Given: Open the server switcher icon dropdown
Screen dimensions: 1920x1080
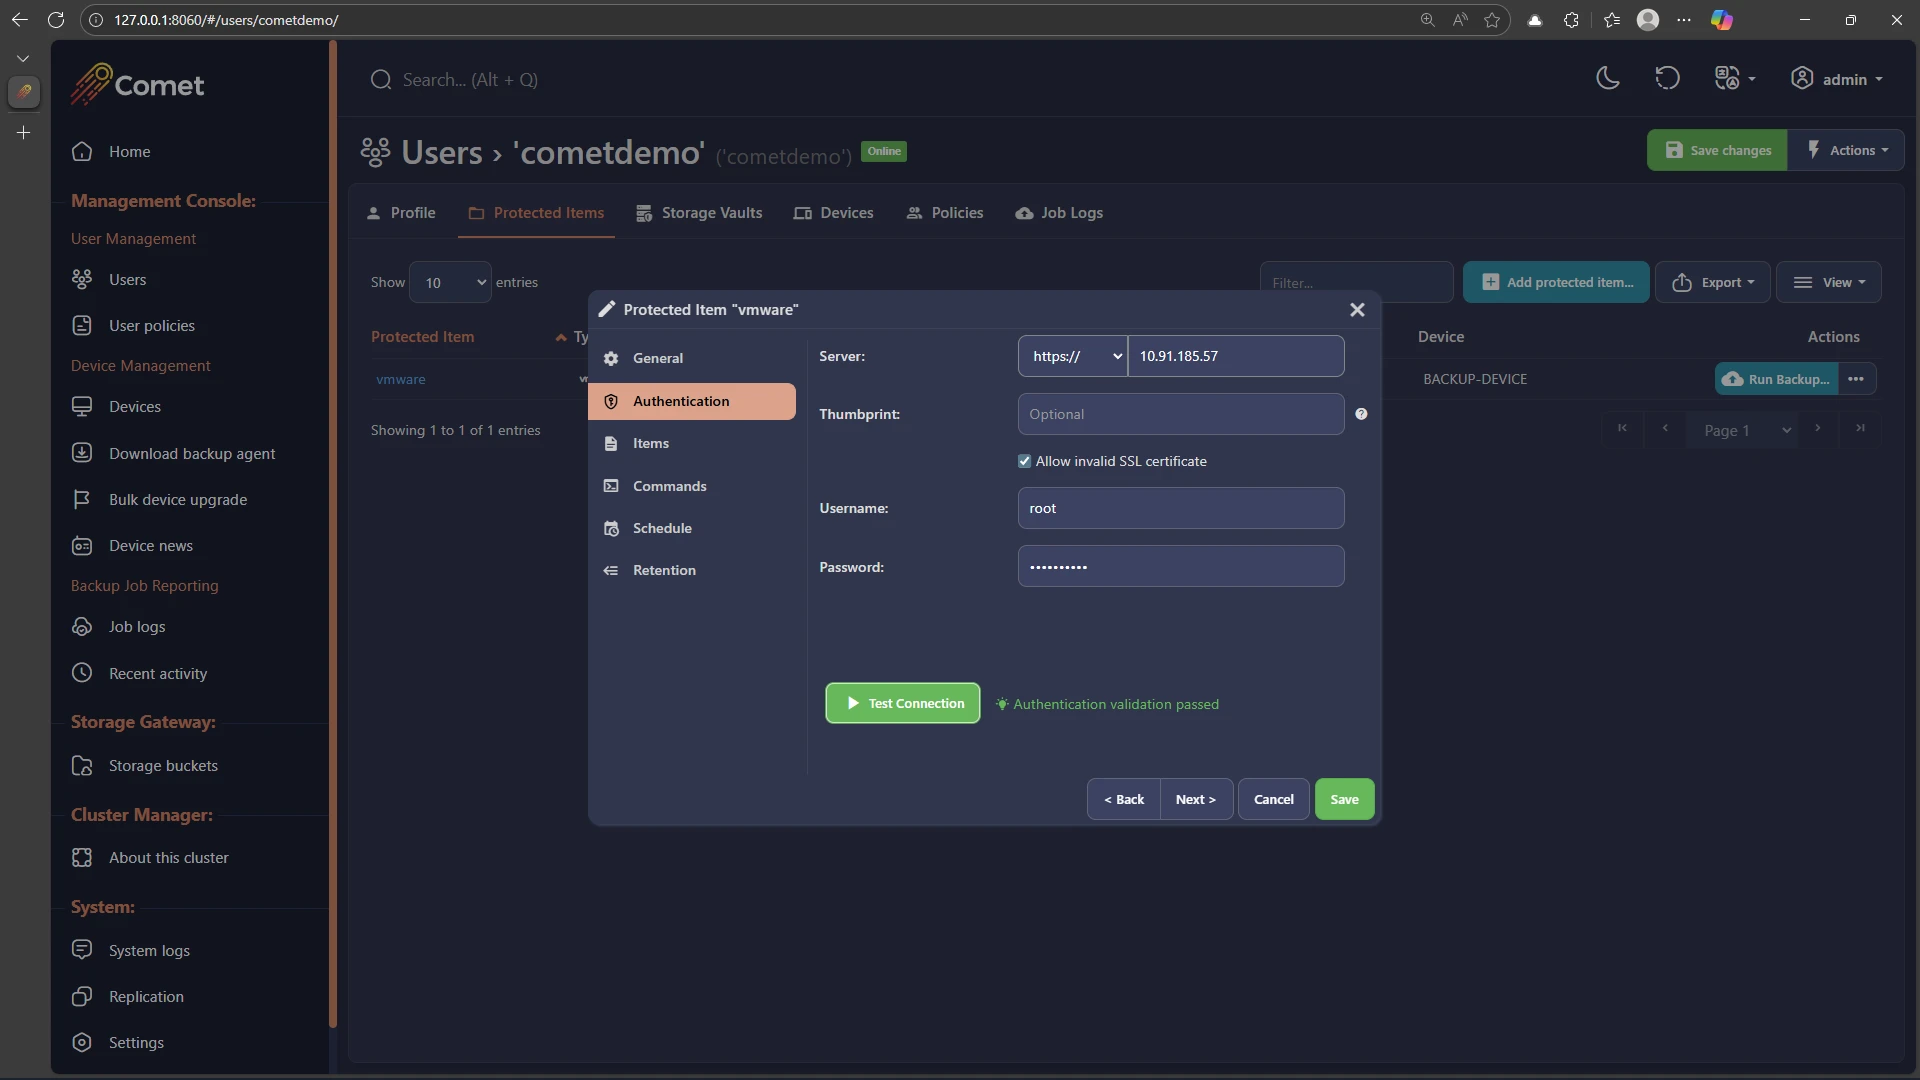Looking at the screenshot, I should coord(1735,79).
